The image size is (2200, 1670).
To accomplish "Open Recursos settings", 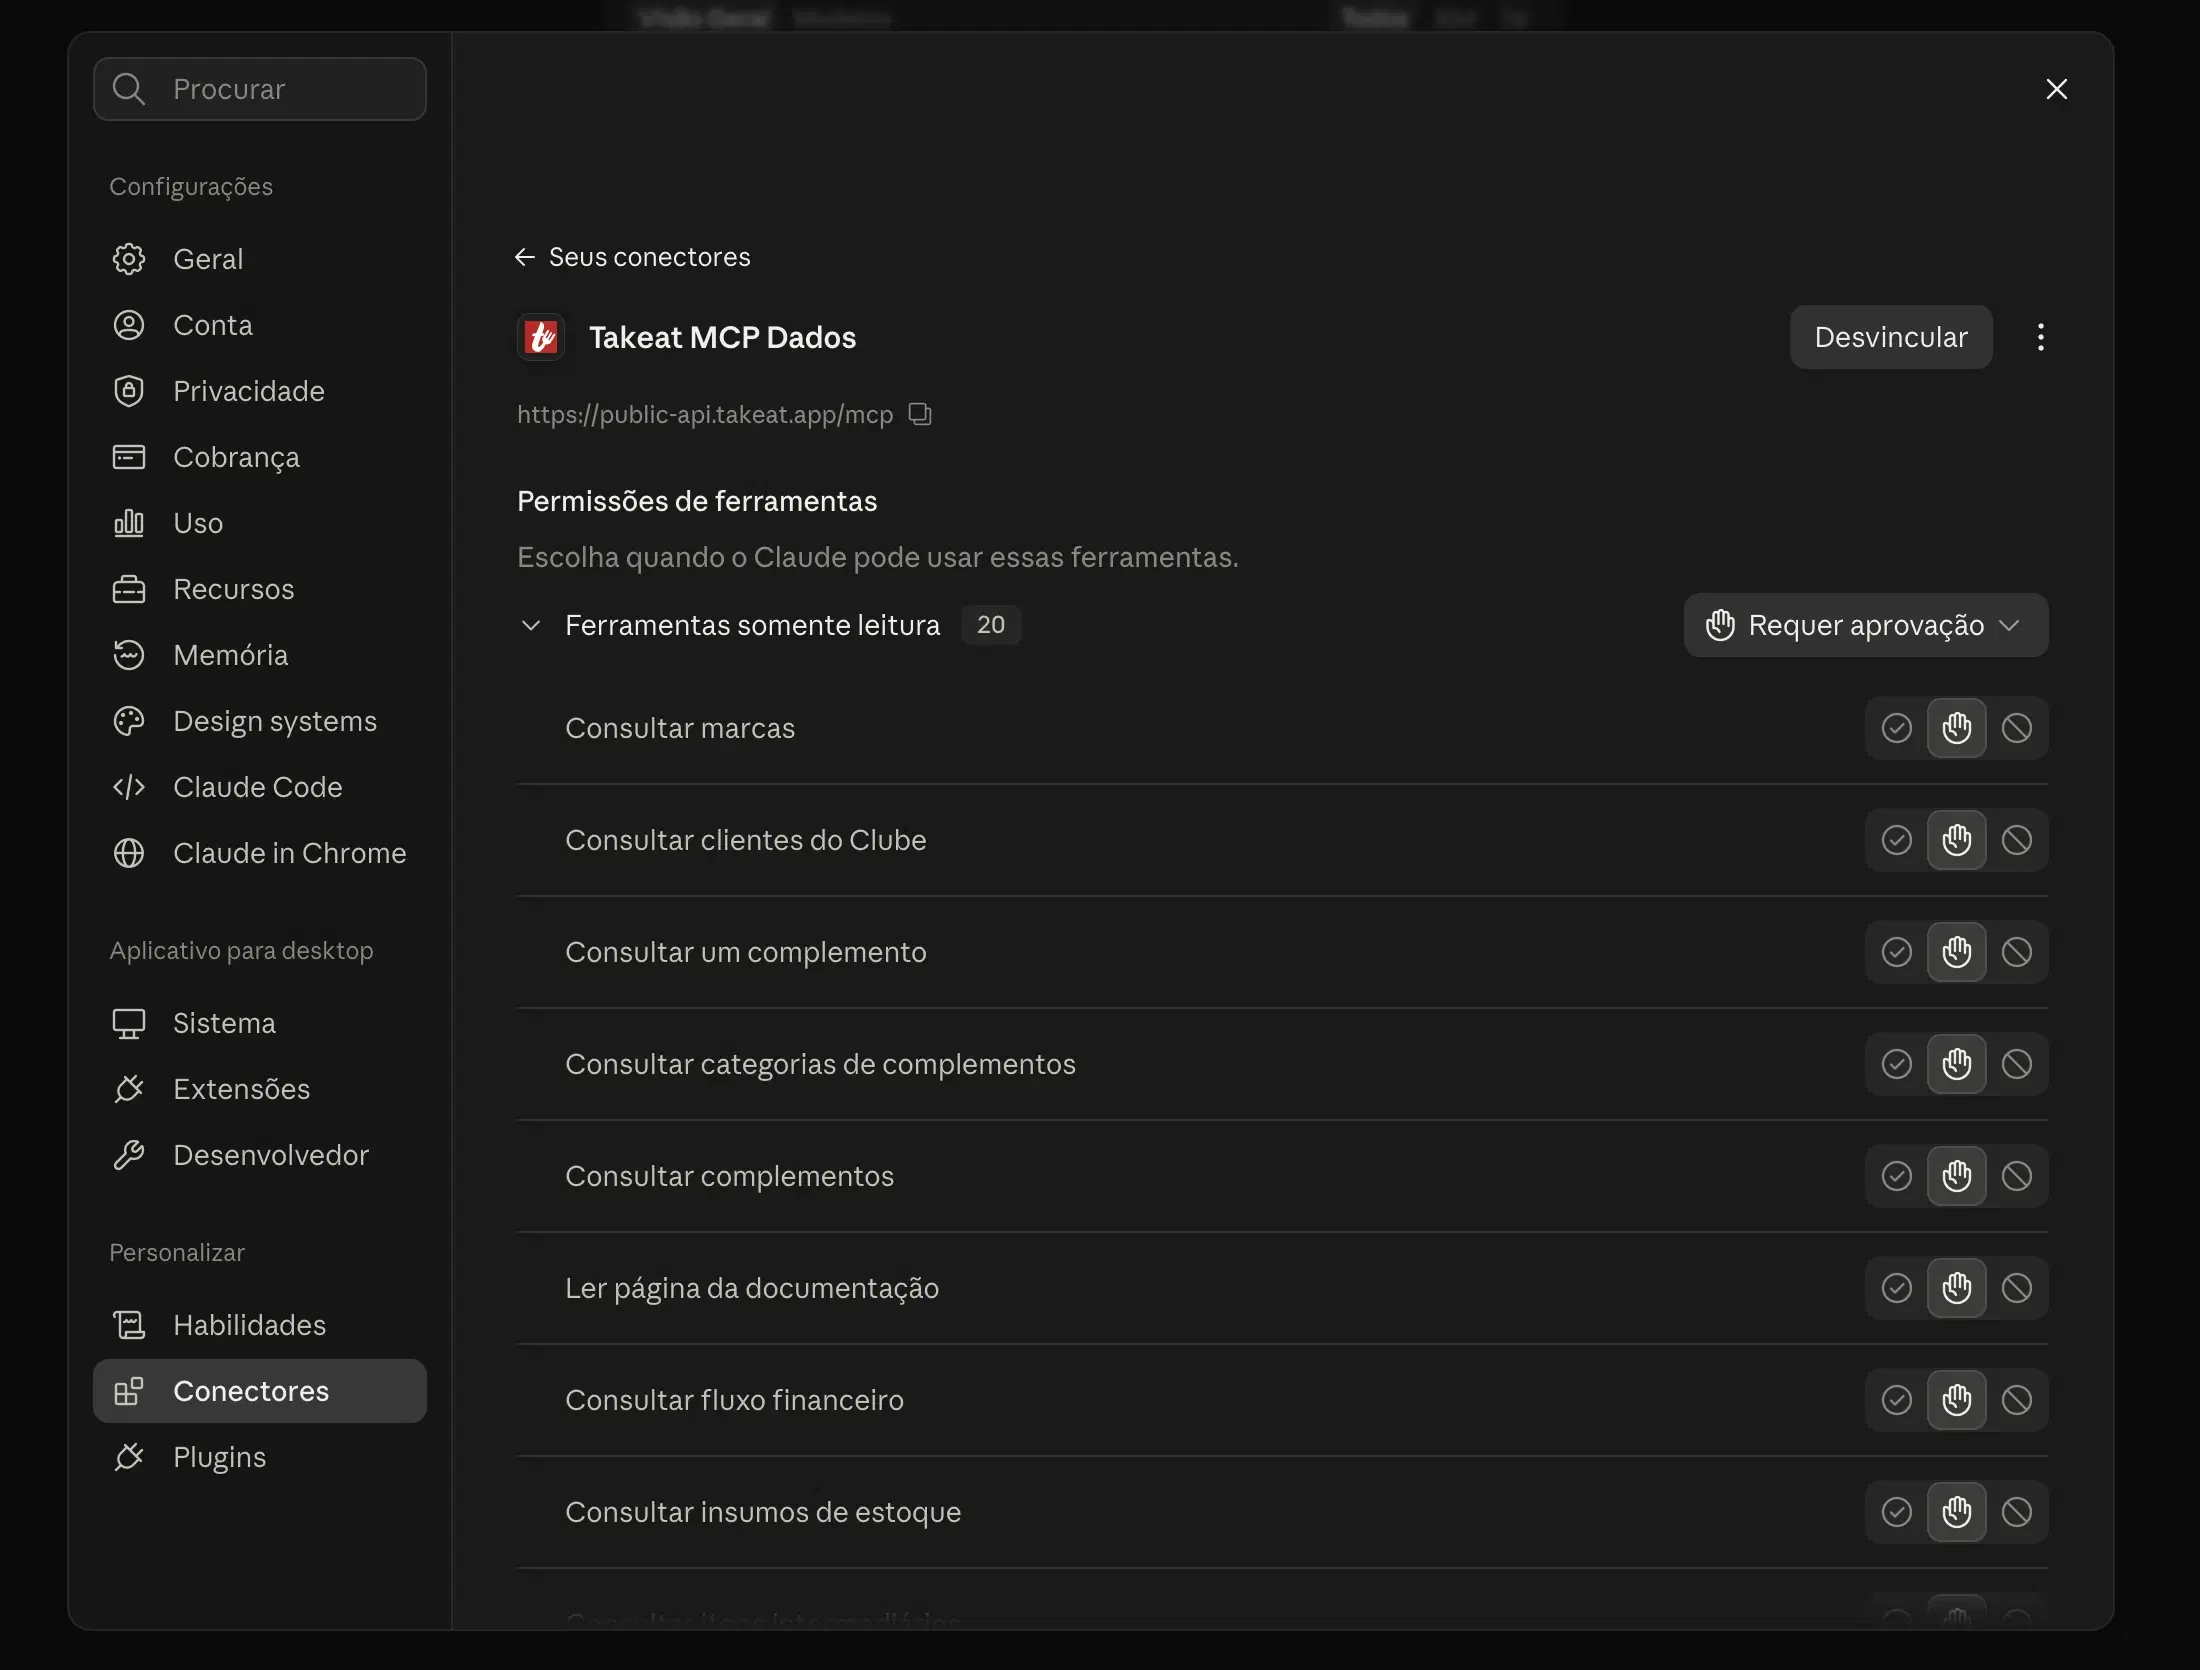I will pos(260,589).
